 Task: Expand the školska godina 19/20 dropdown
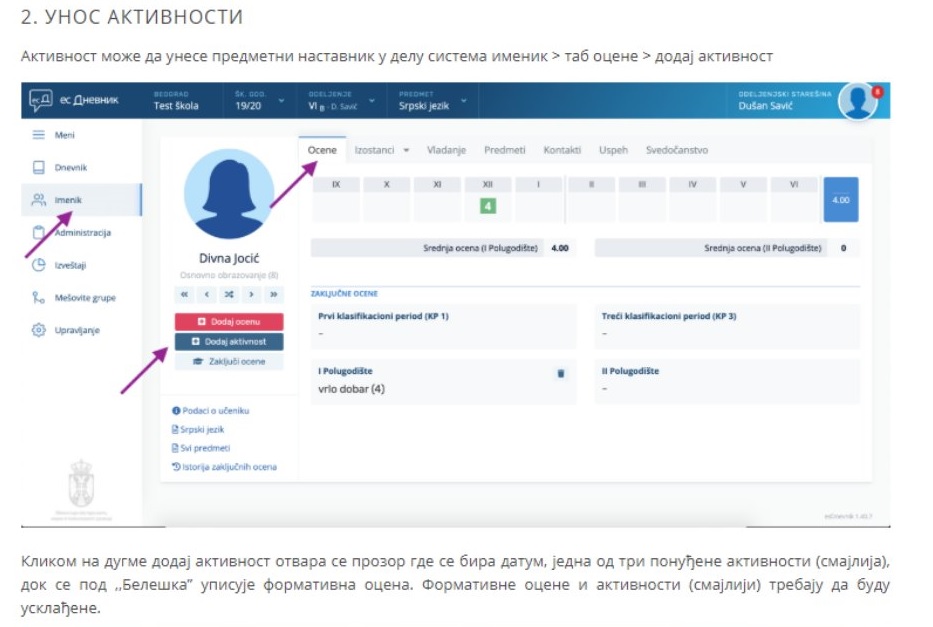280,100
